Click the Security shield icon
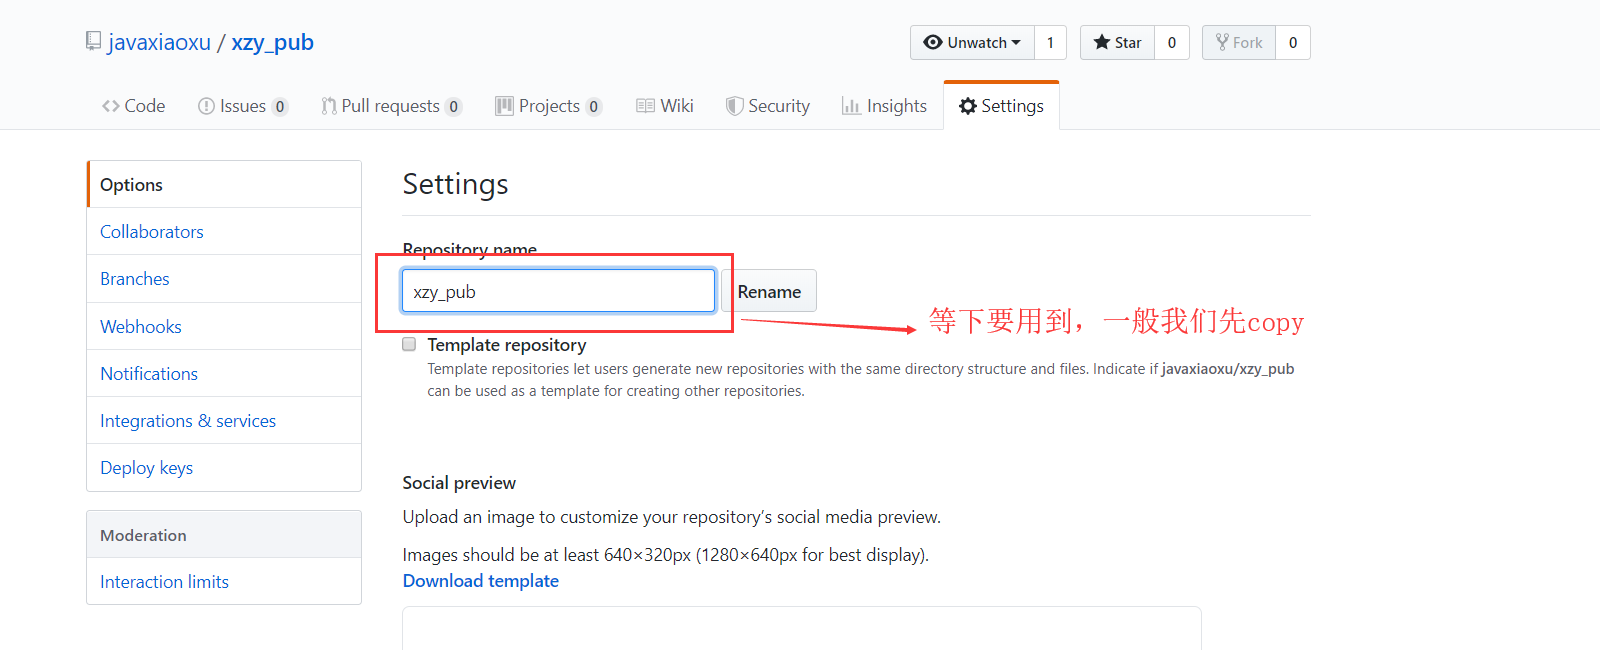Viewport: 1600px width, 650px height. [x=734, y=106]
